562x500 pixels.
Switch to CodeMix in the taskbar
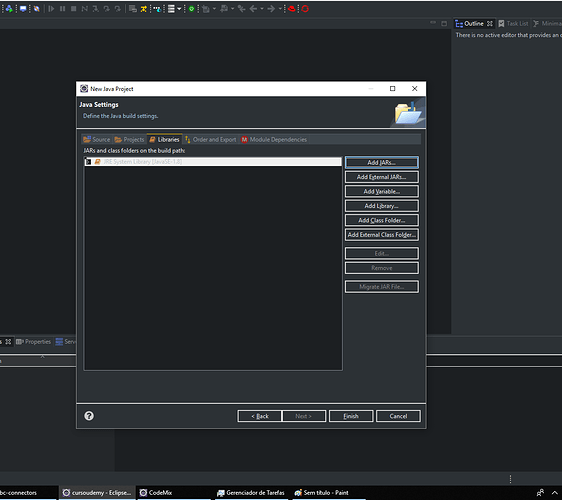click(156, 492)
